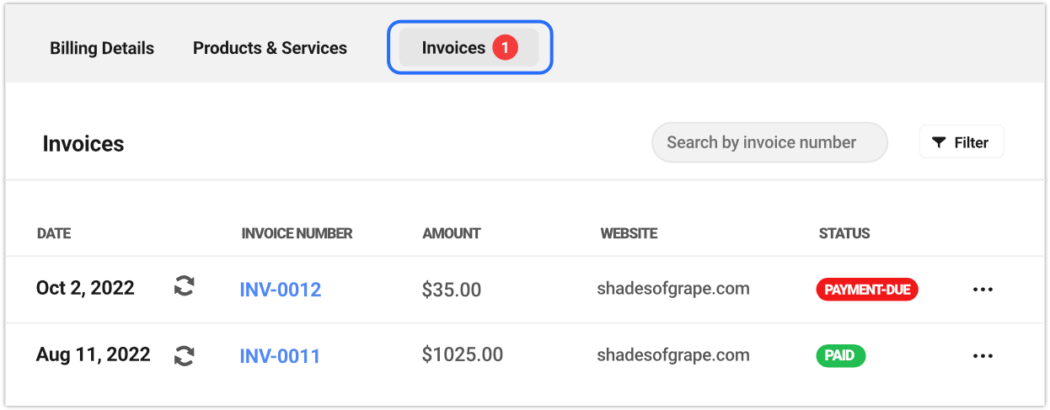
Task: Open the Products & Services tab
Action: point(270,48)
